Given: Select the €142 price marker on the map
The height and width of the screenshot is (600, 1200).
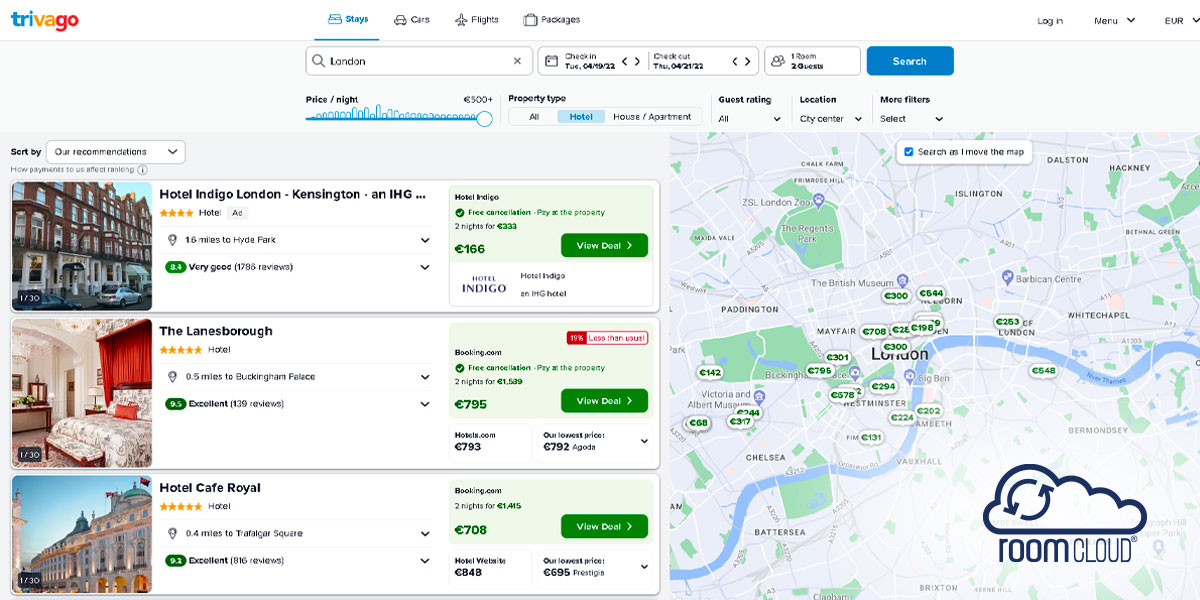Looking at the screenshot, I should coord(710,373).
